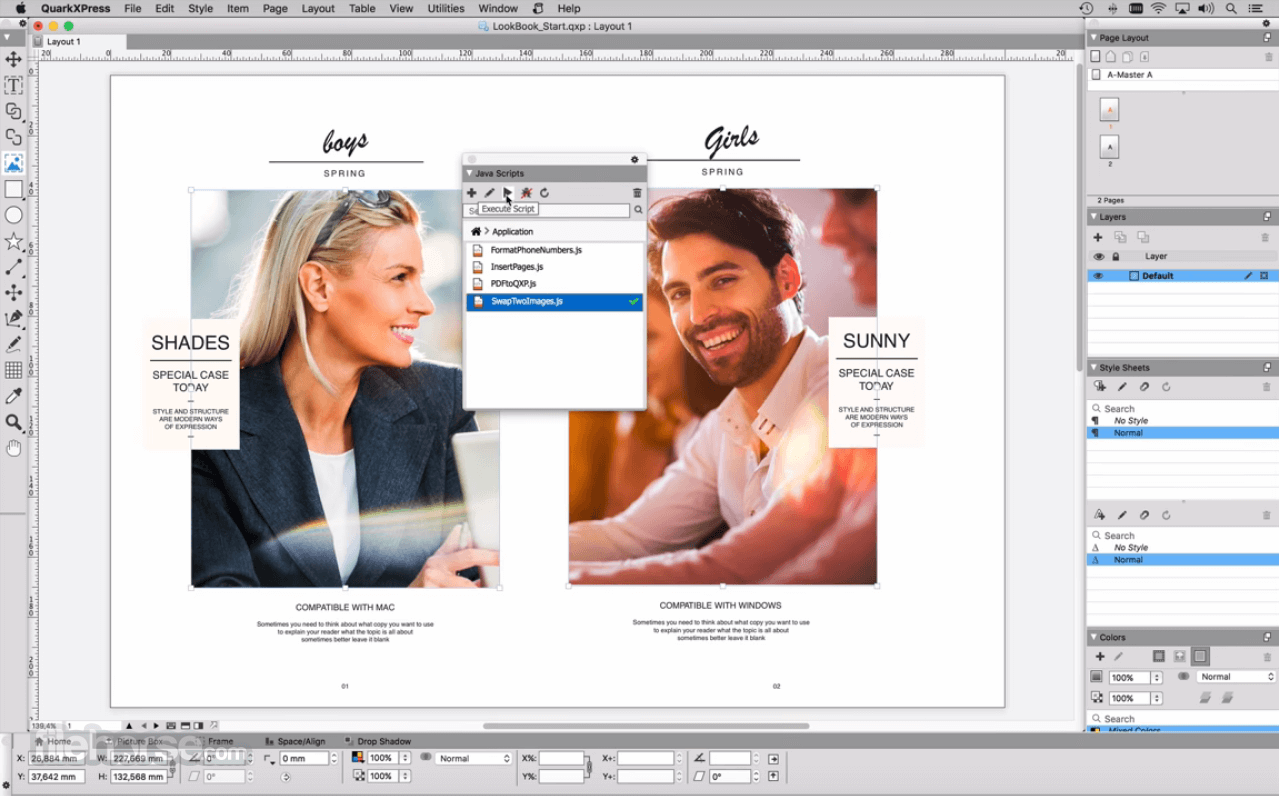This screenshot has width=1279, height=796.
Task: Select the Starburst tool
Action: pyautogui.click(x=13, y=241)
